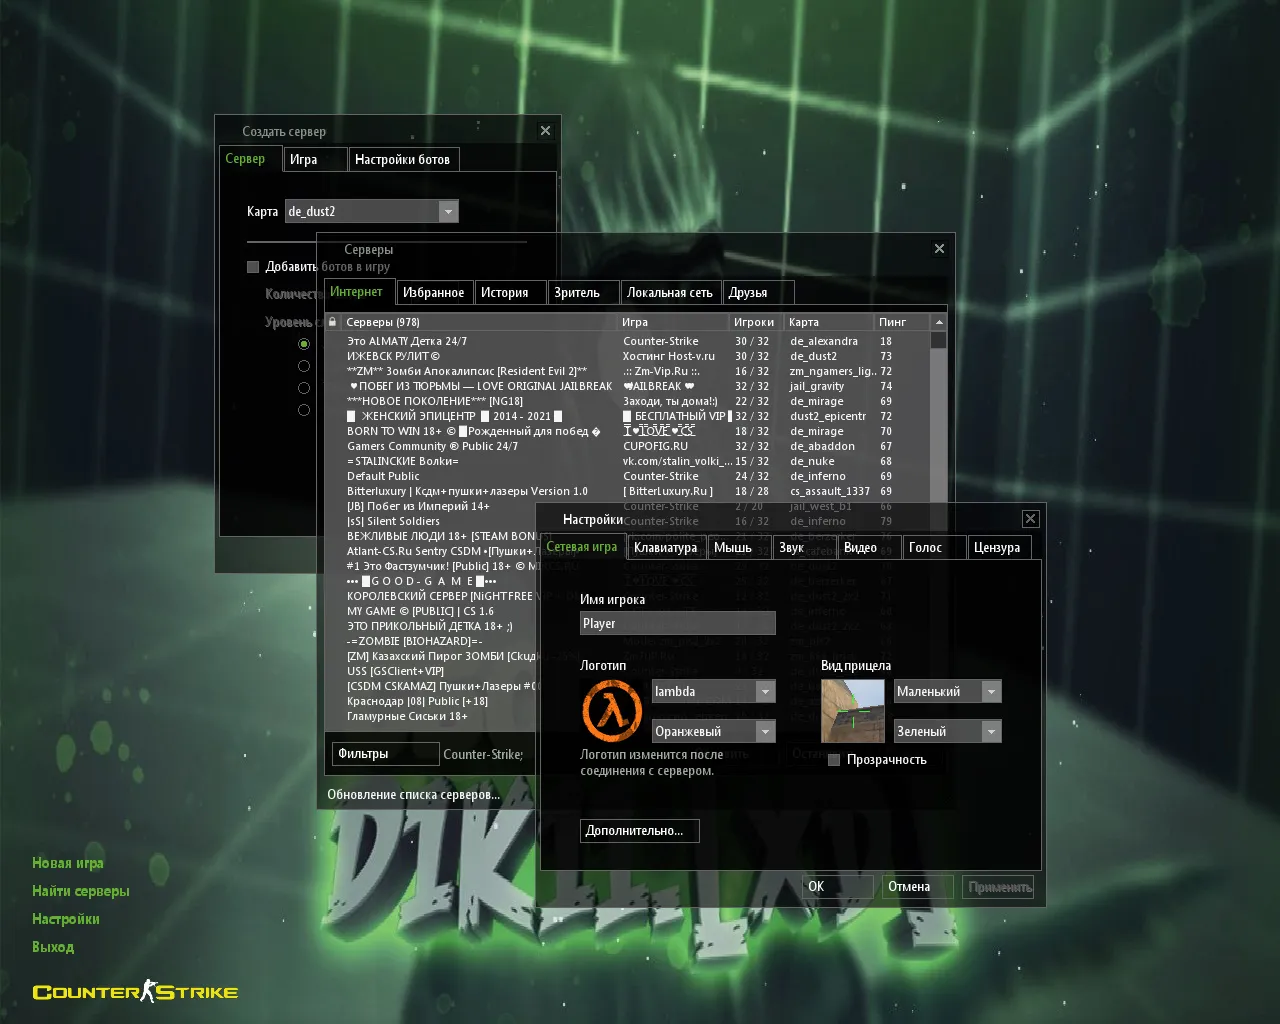Screen dimensions: 1280x1024
Task: Click the lambda logo preview image
Action: 611,711
